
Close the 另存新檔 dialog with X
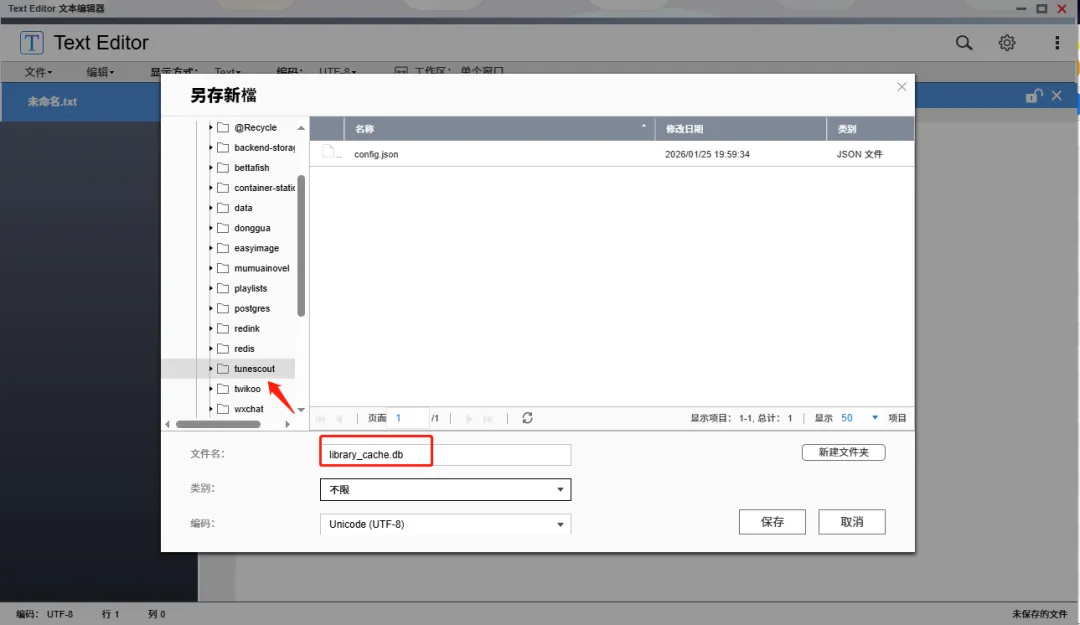(x=902, y=87)
